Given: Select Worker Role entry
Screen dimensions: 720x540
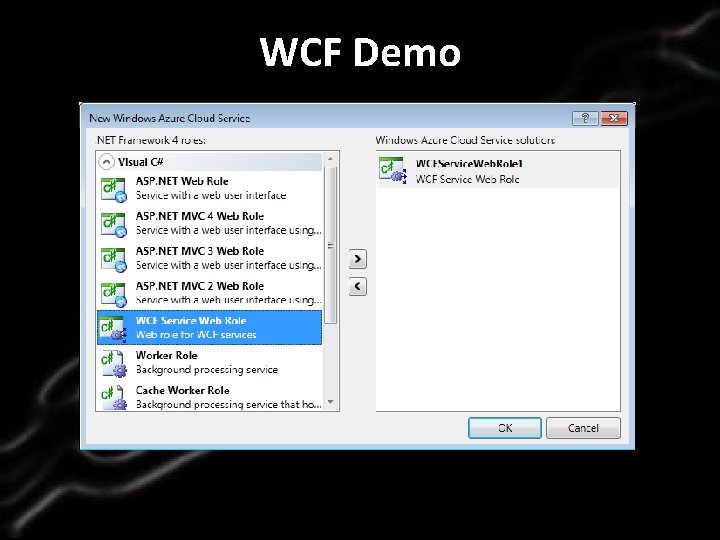Looking at the screenshot, I should 209,362.
